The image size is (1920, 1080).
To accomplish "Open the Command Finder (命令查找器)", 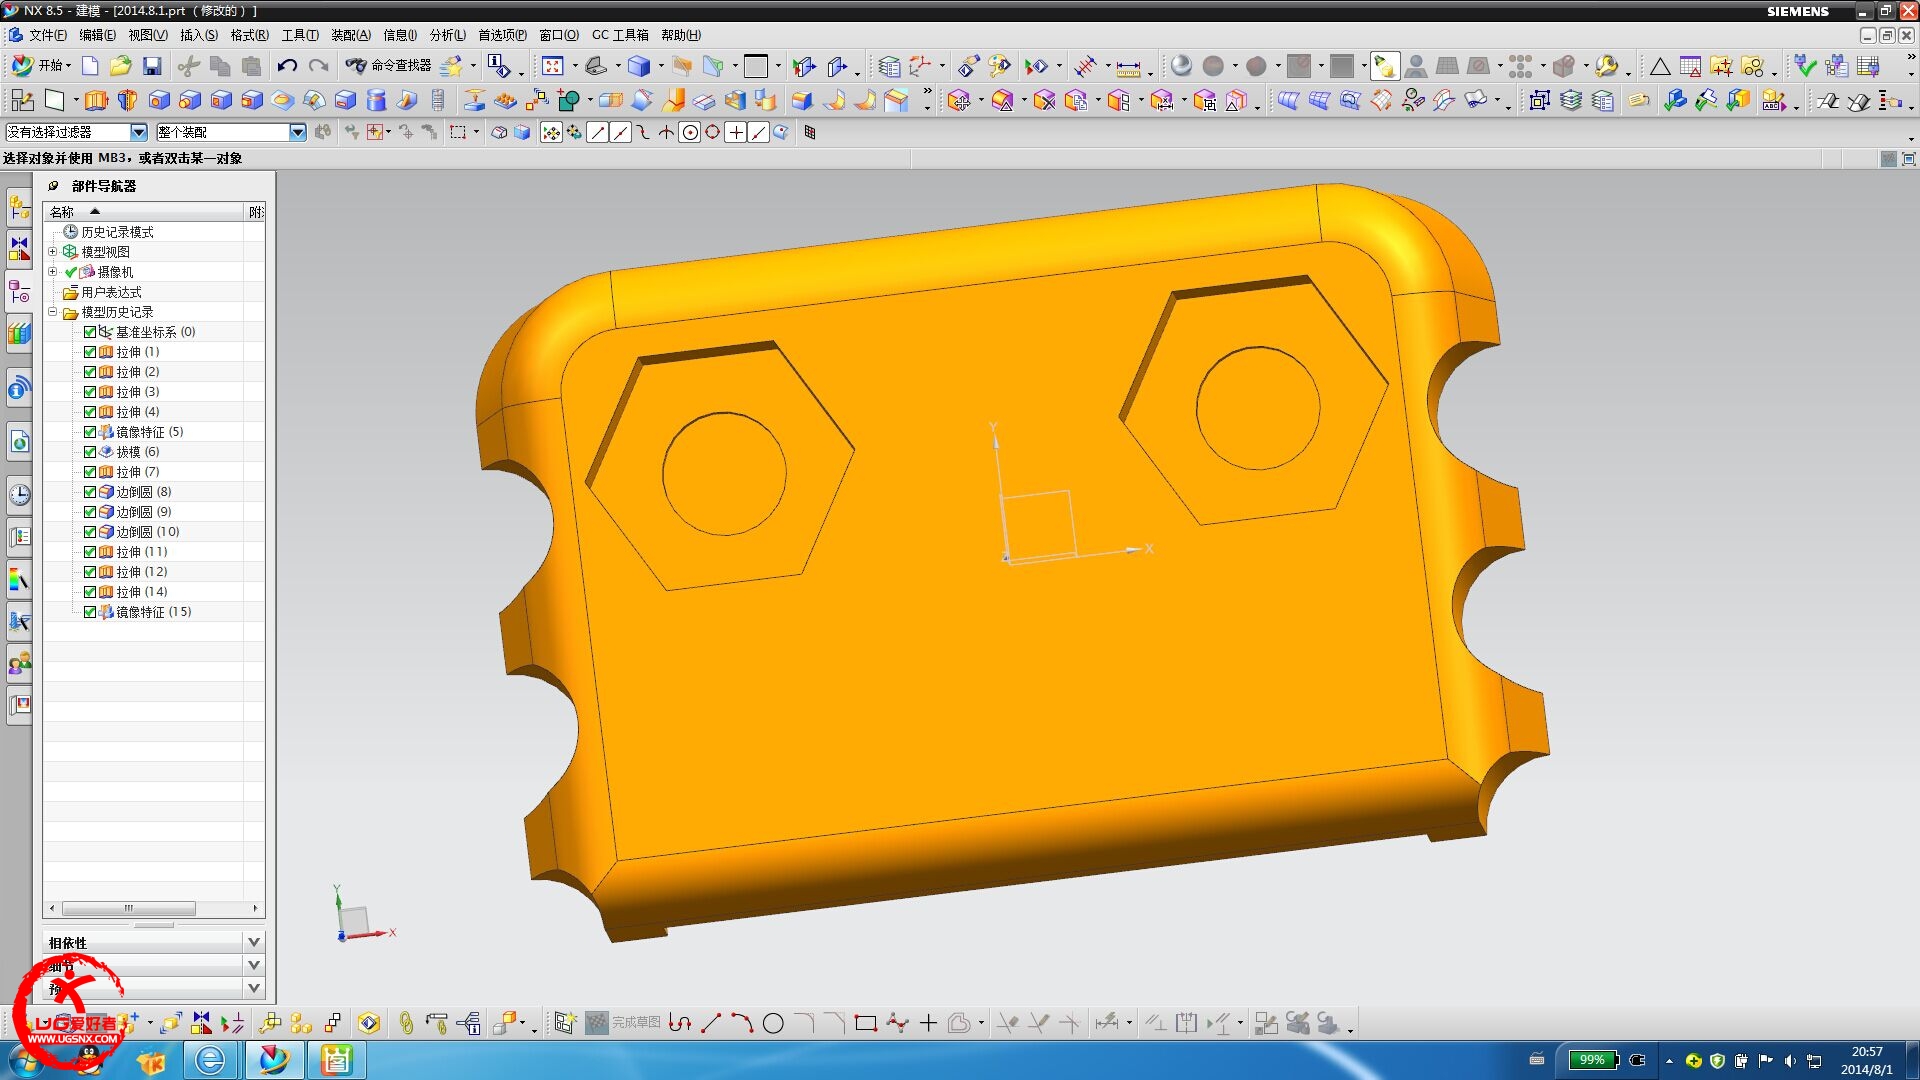I will tap(388, 66).
